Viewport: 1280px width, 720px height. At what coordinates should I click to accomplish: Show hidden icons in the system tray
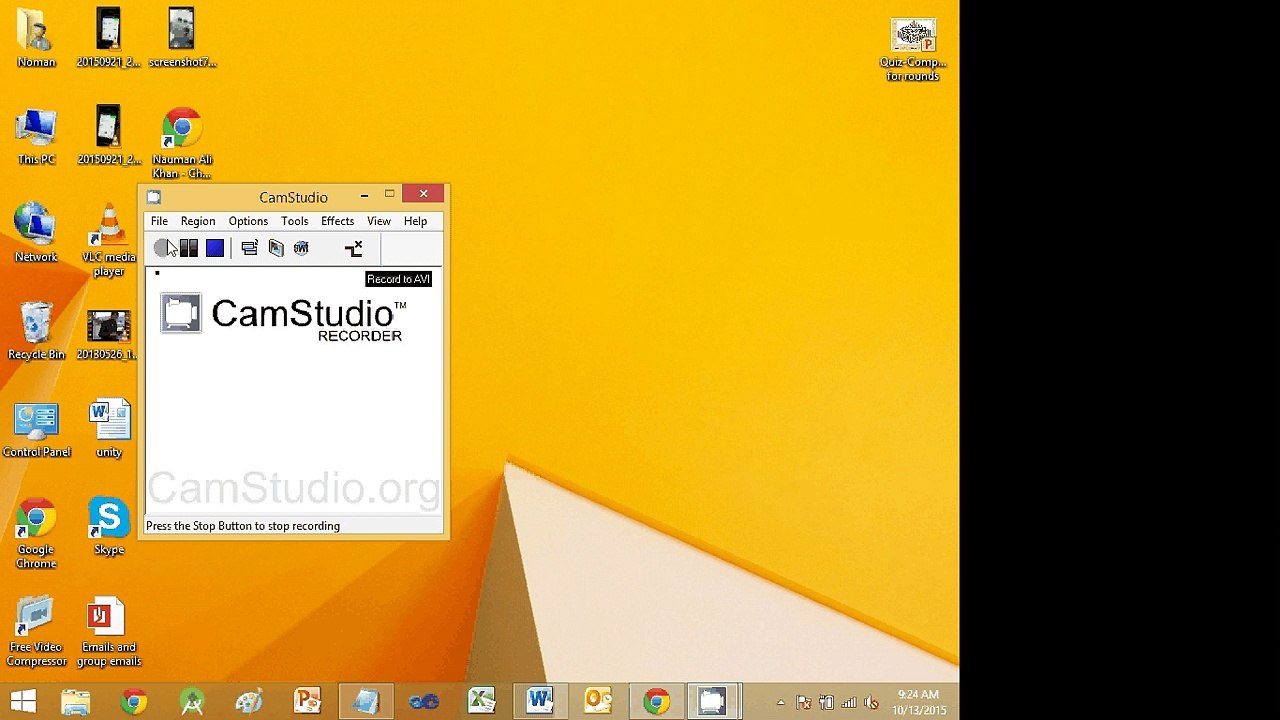[x=780, y=702]
